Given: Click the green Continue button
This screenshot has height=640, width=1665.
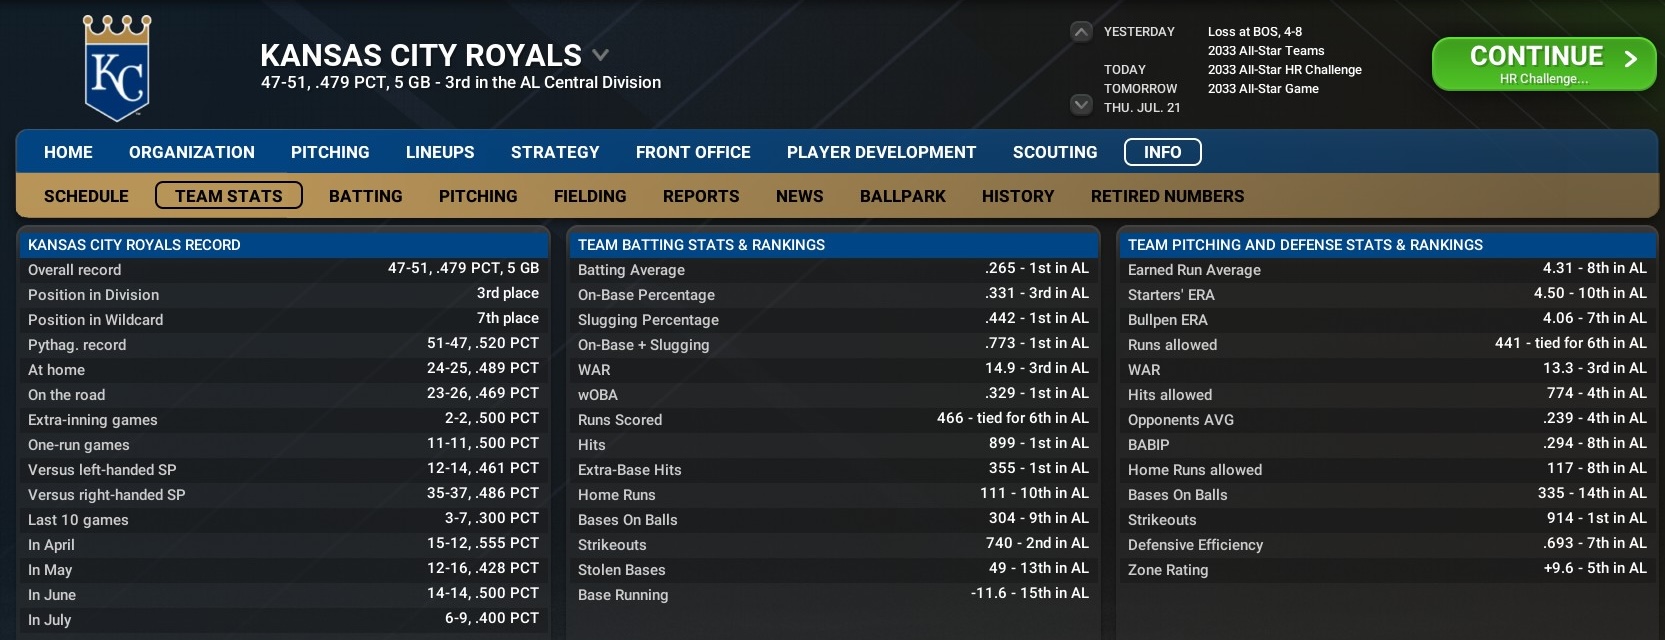Looking at the screenshot, I should click(1544, 64).
